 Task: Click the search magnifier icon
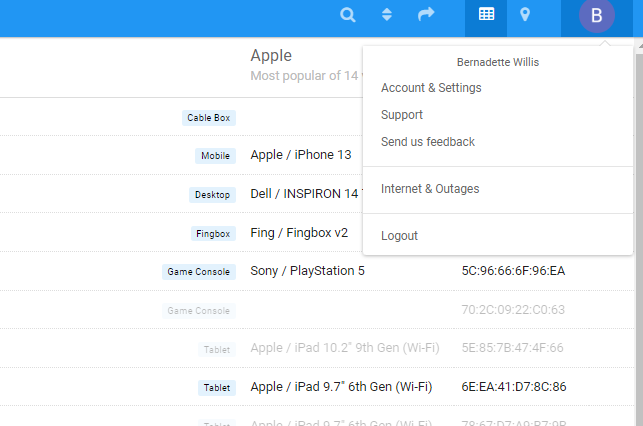click(x=348, y=15)
